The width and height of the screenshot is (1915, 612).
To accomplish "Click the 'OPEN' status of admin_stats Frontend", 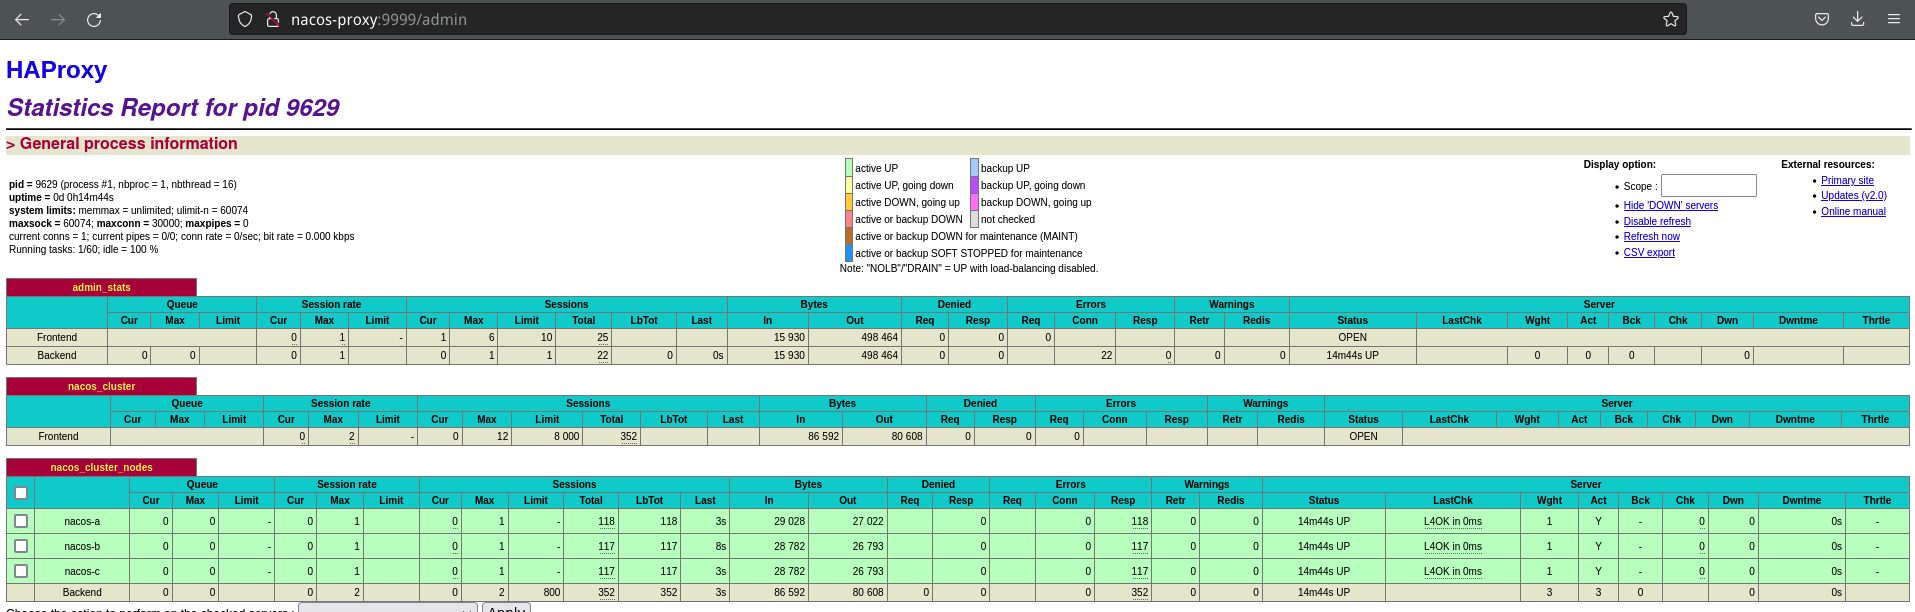I will pyautogui.click(x=1352, y=338).
